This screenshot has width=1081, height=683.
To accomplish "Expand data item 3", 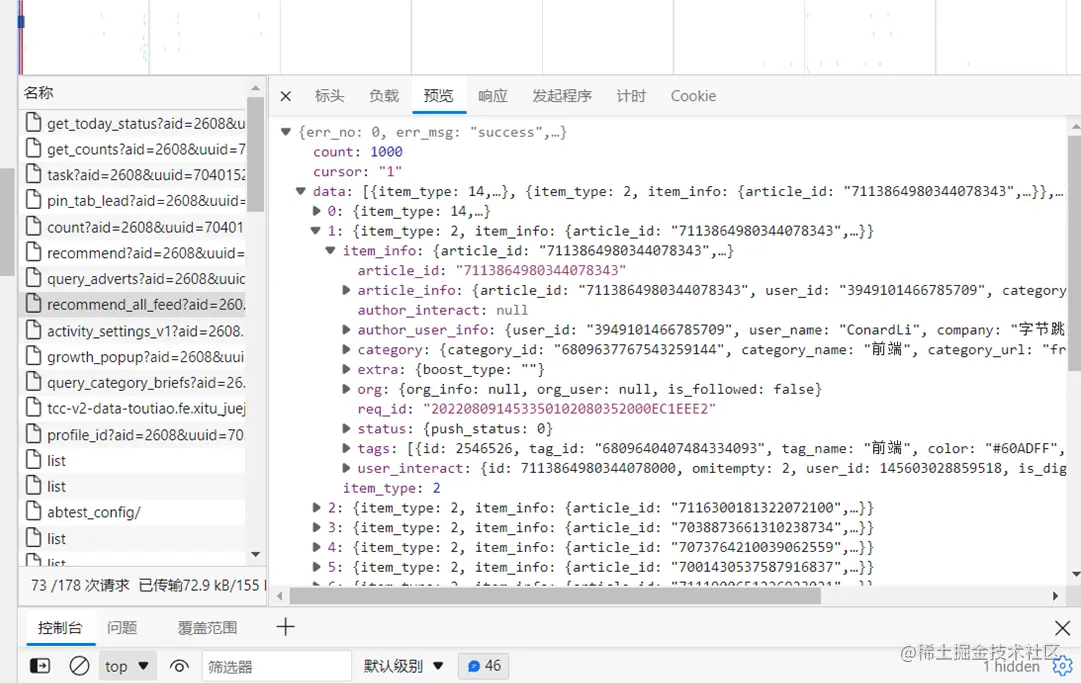I will [x=316, y=527].
